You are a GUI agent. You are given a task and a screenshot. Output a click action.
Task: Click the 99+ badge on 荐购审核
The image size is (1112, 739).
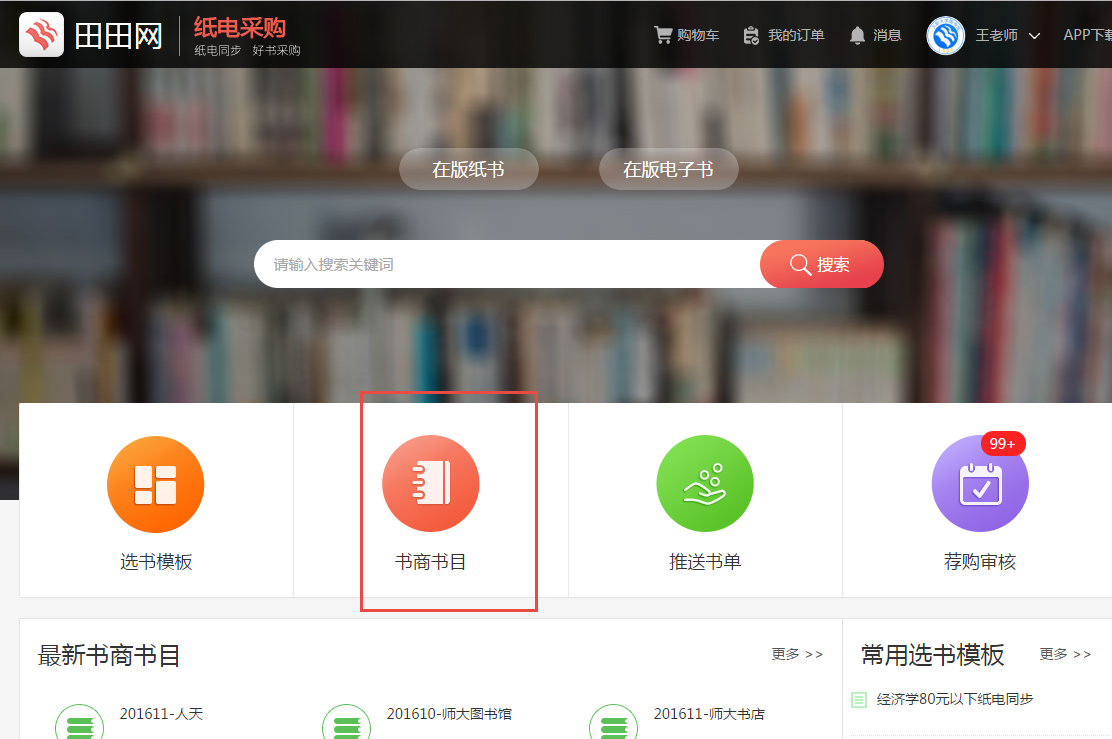click(x=1003, y=443)
